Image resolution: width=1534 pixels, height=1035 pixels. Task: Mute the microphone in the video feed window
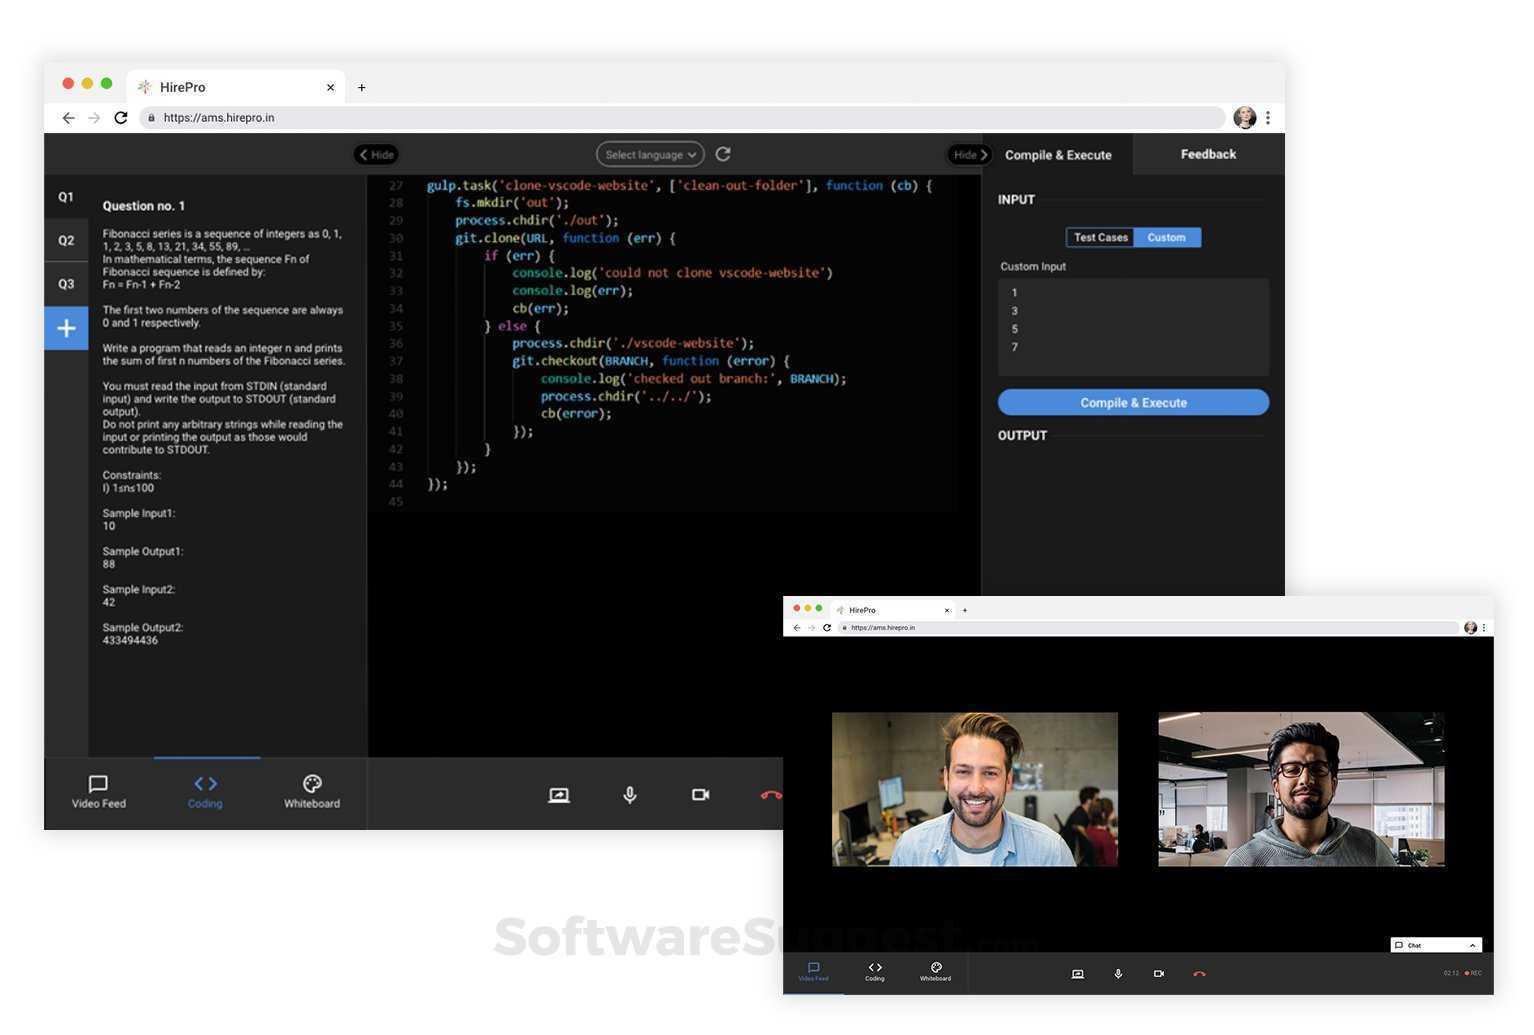point(1118,974)
